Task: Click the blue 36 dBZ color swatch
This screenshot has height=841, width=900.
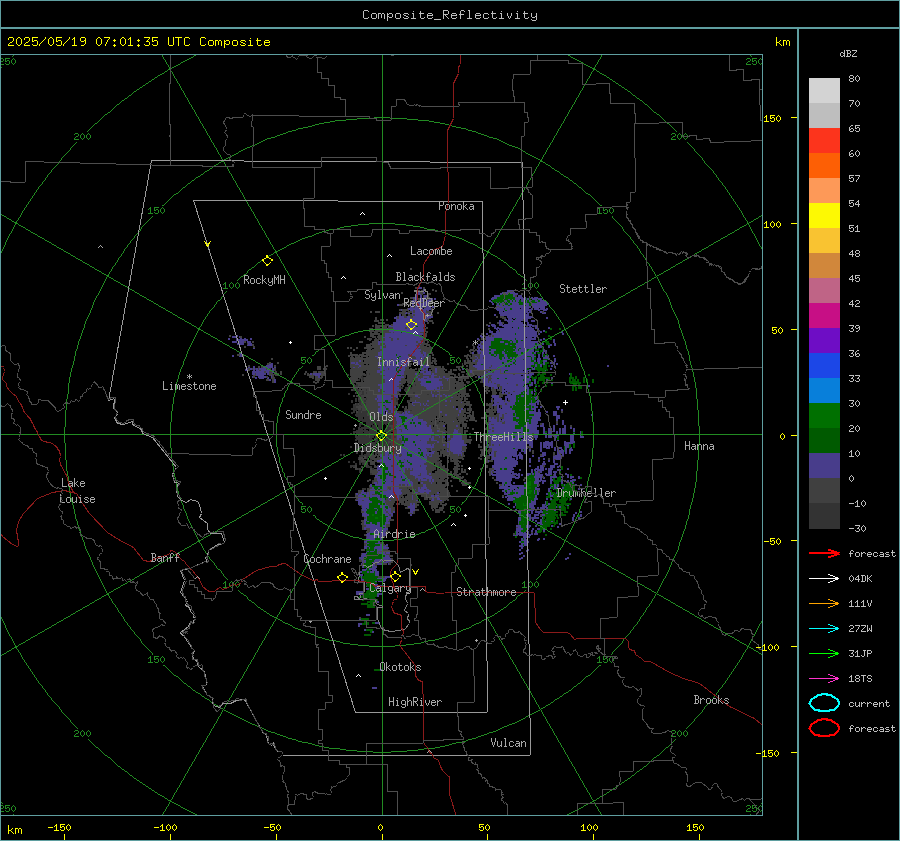Action: point(824,366)
